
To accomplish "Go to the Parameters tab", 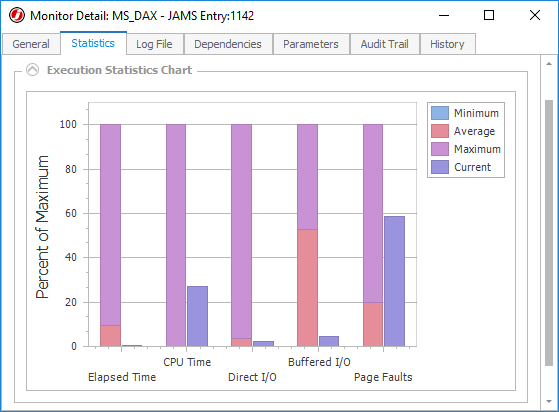I will point(311,44).
